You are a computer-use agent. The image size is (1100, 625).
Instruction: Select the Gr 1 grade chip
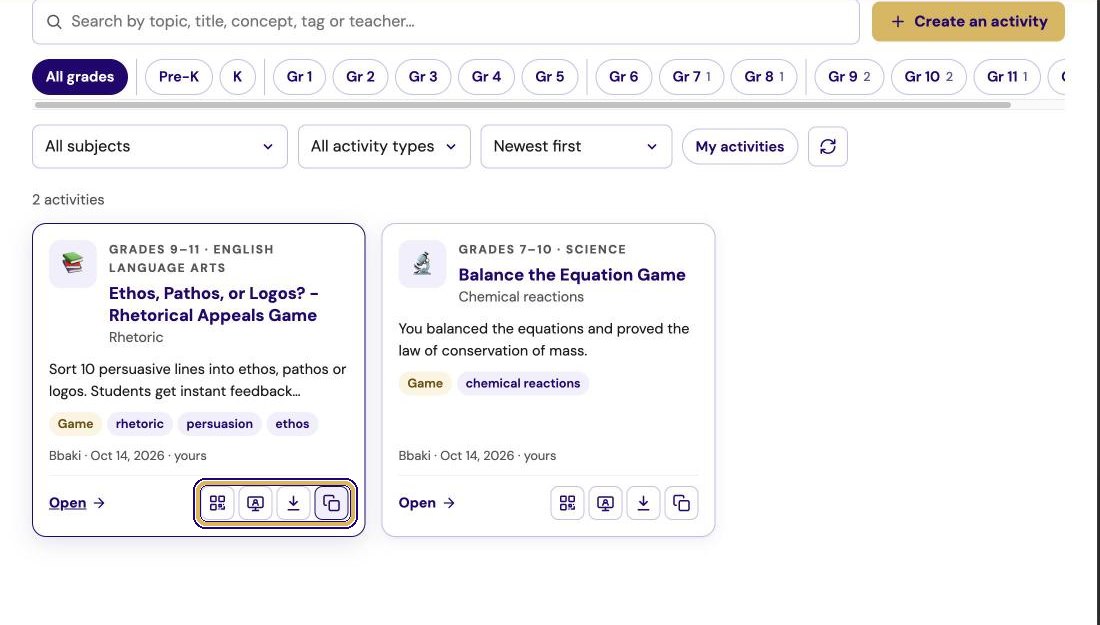pos(300,76)
